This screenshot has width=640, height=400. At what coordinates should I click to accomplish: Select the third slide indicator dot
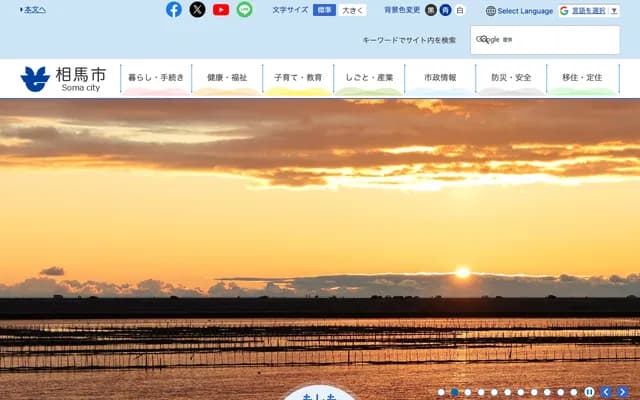coord(468,392)
